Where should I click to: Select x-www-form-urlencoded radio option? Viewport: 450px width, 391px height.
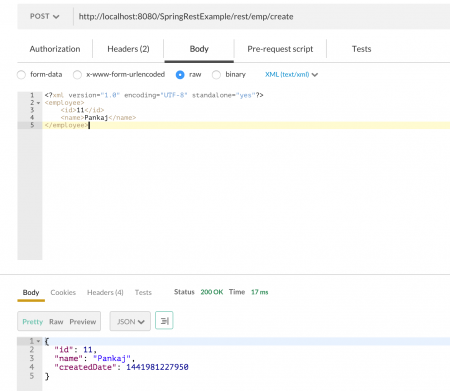[77, 75]
